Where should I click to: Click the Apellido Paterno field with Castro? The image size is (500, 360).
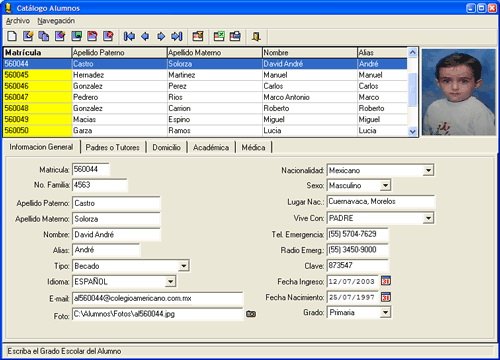pyautogui.click(x=116, y=203)
